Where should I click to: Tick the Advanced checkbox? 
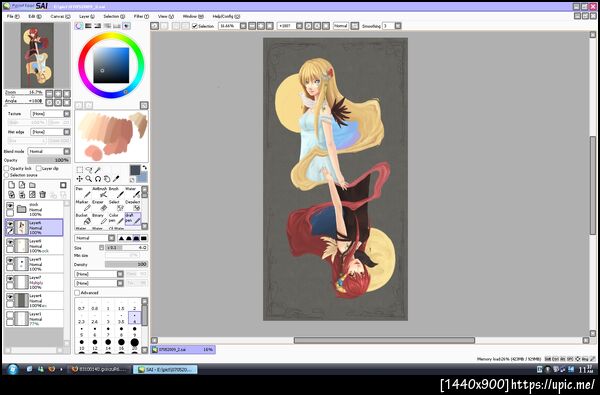coord(77,293)
